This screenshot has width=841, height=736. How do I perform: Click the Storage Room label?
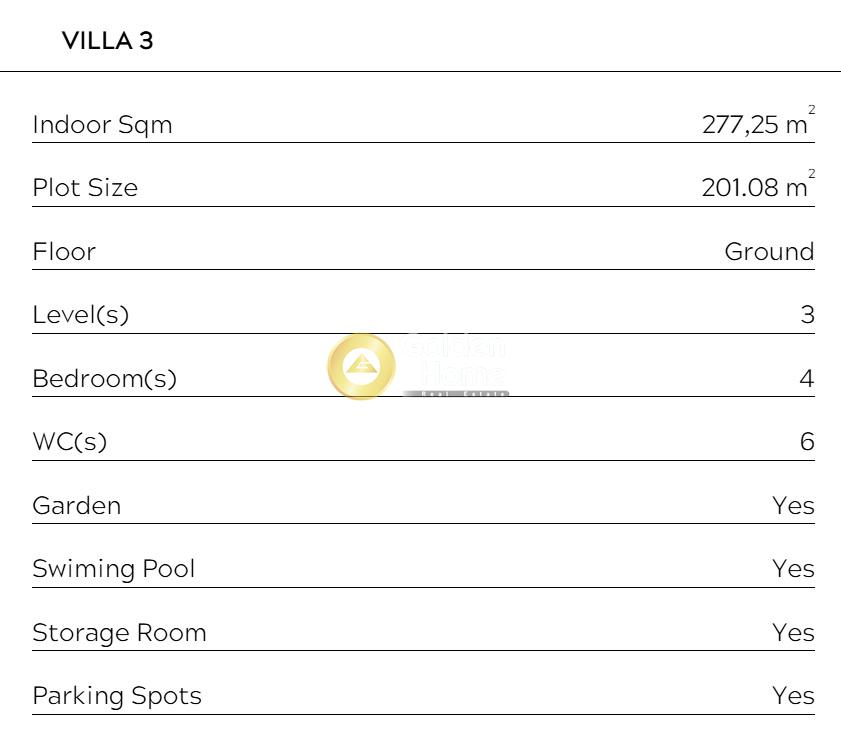119,633
